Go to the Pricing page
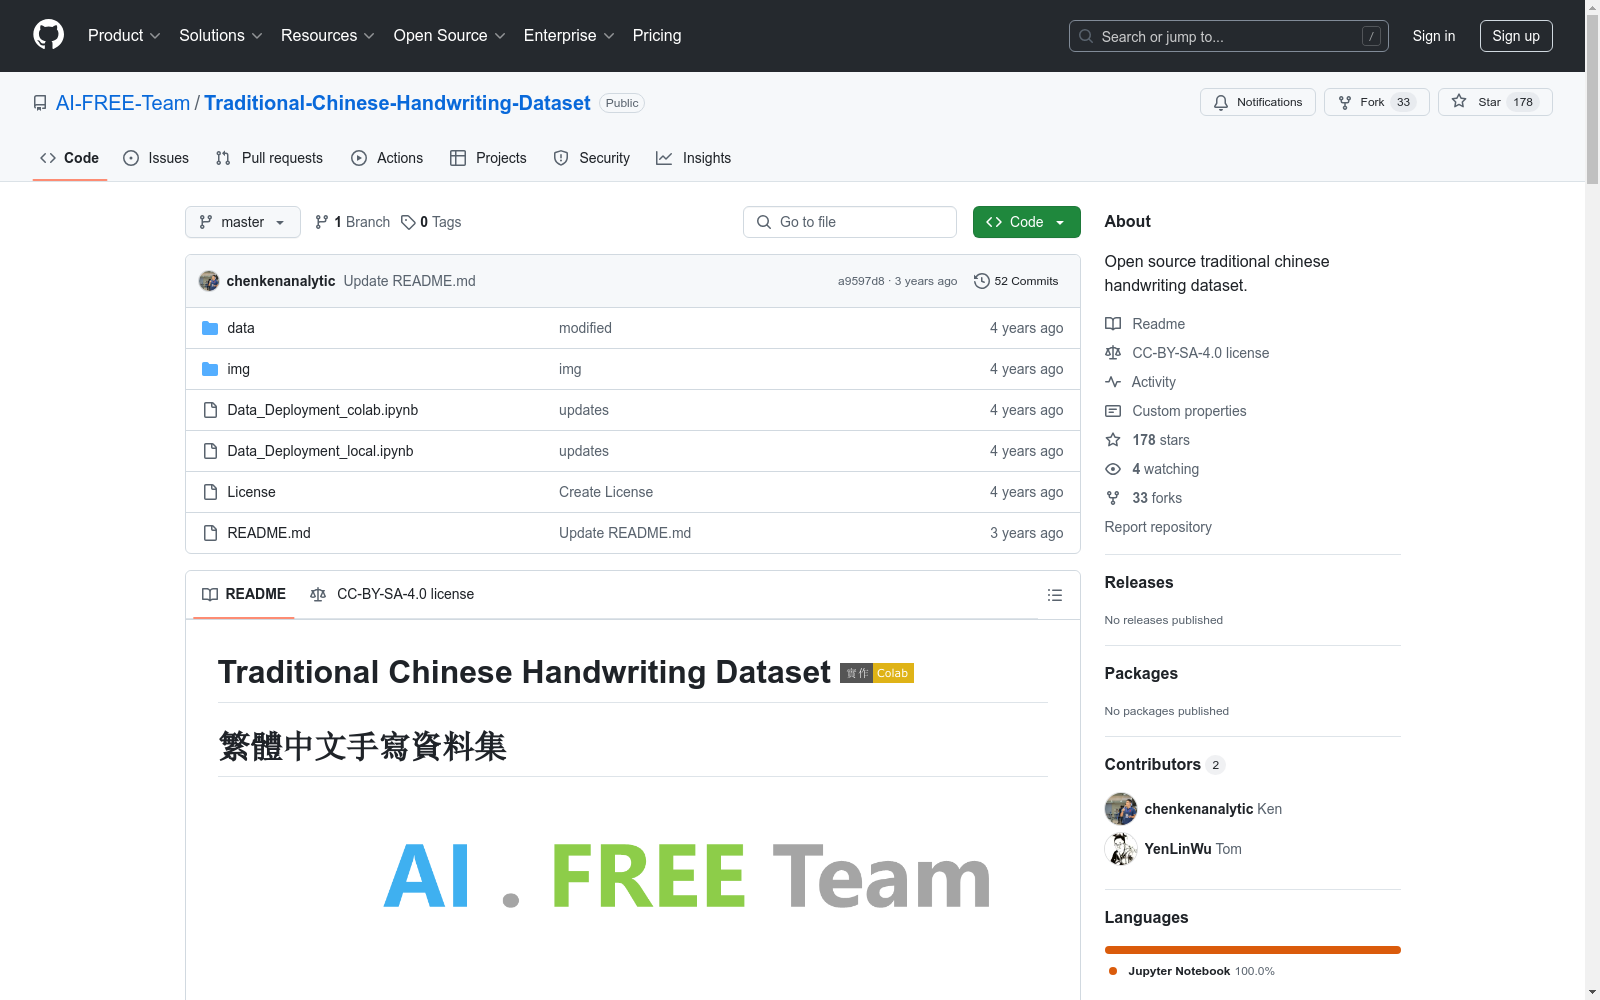Viewport: 1600px width, 1000px height. (x=657, y=36)
